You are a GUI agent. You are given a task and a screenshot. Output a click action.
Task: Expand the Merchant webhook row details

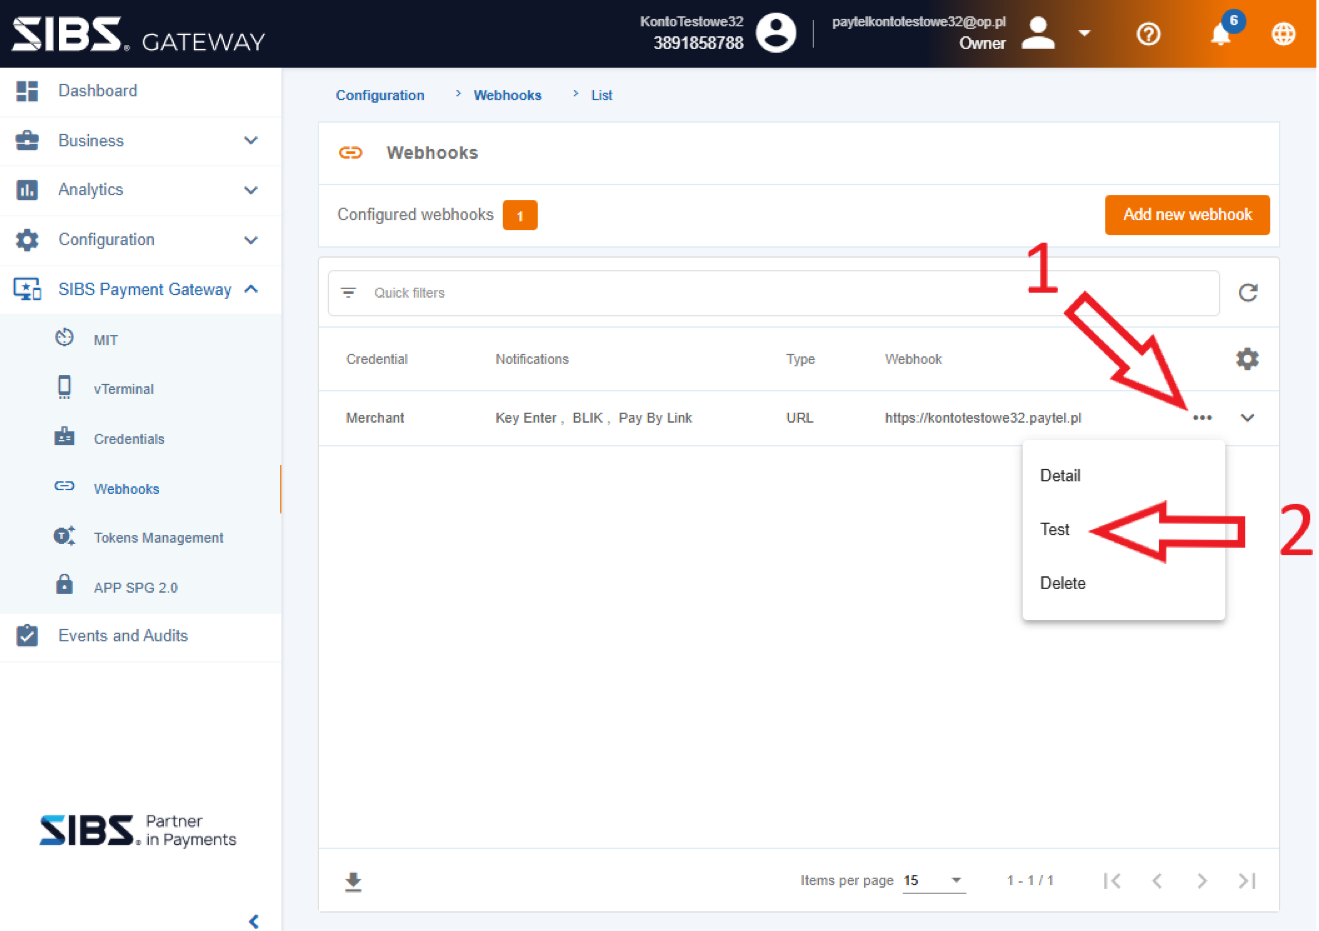click(1247, 418)
